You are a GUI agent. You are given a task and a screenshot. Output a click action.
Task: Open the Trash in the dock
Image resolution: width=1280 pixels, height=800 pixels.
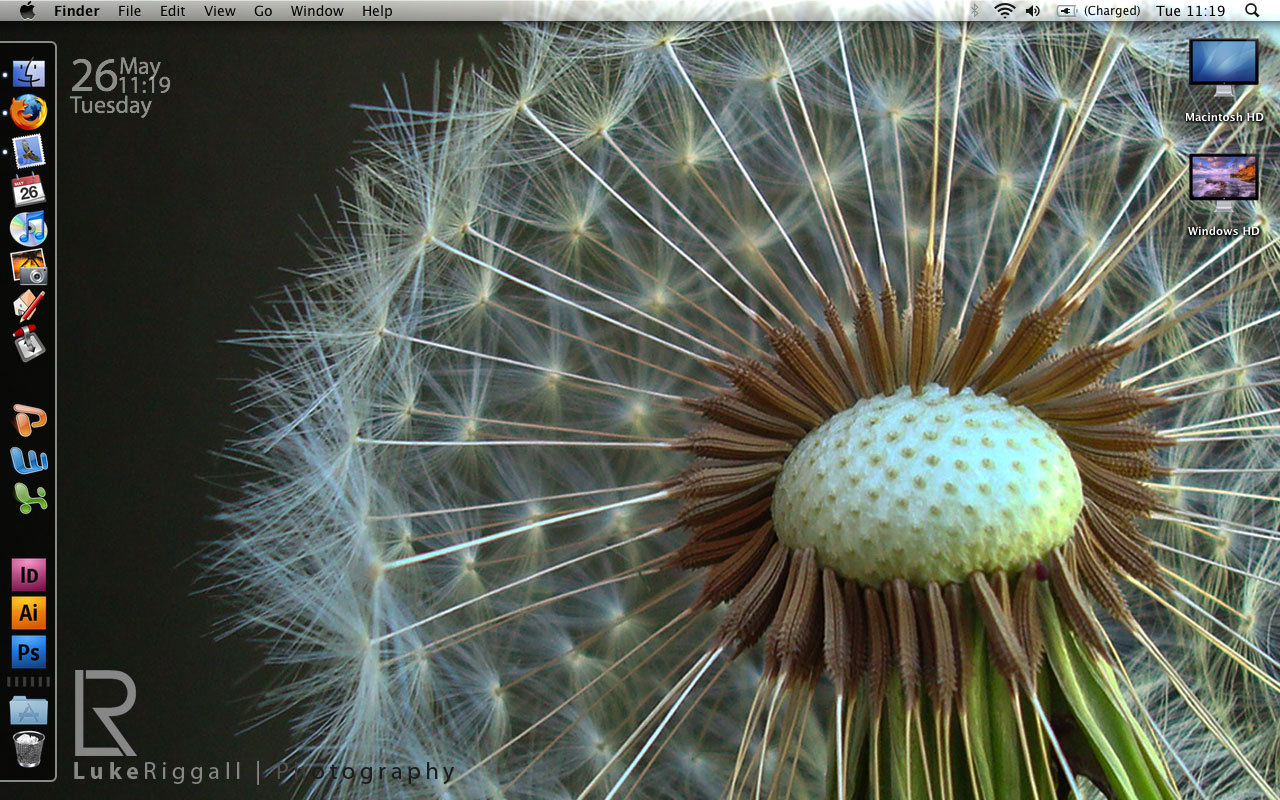point(29,749)
